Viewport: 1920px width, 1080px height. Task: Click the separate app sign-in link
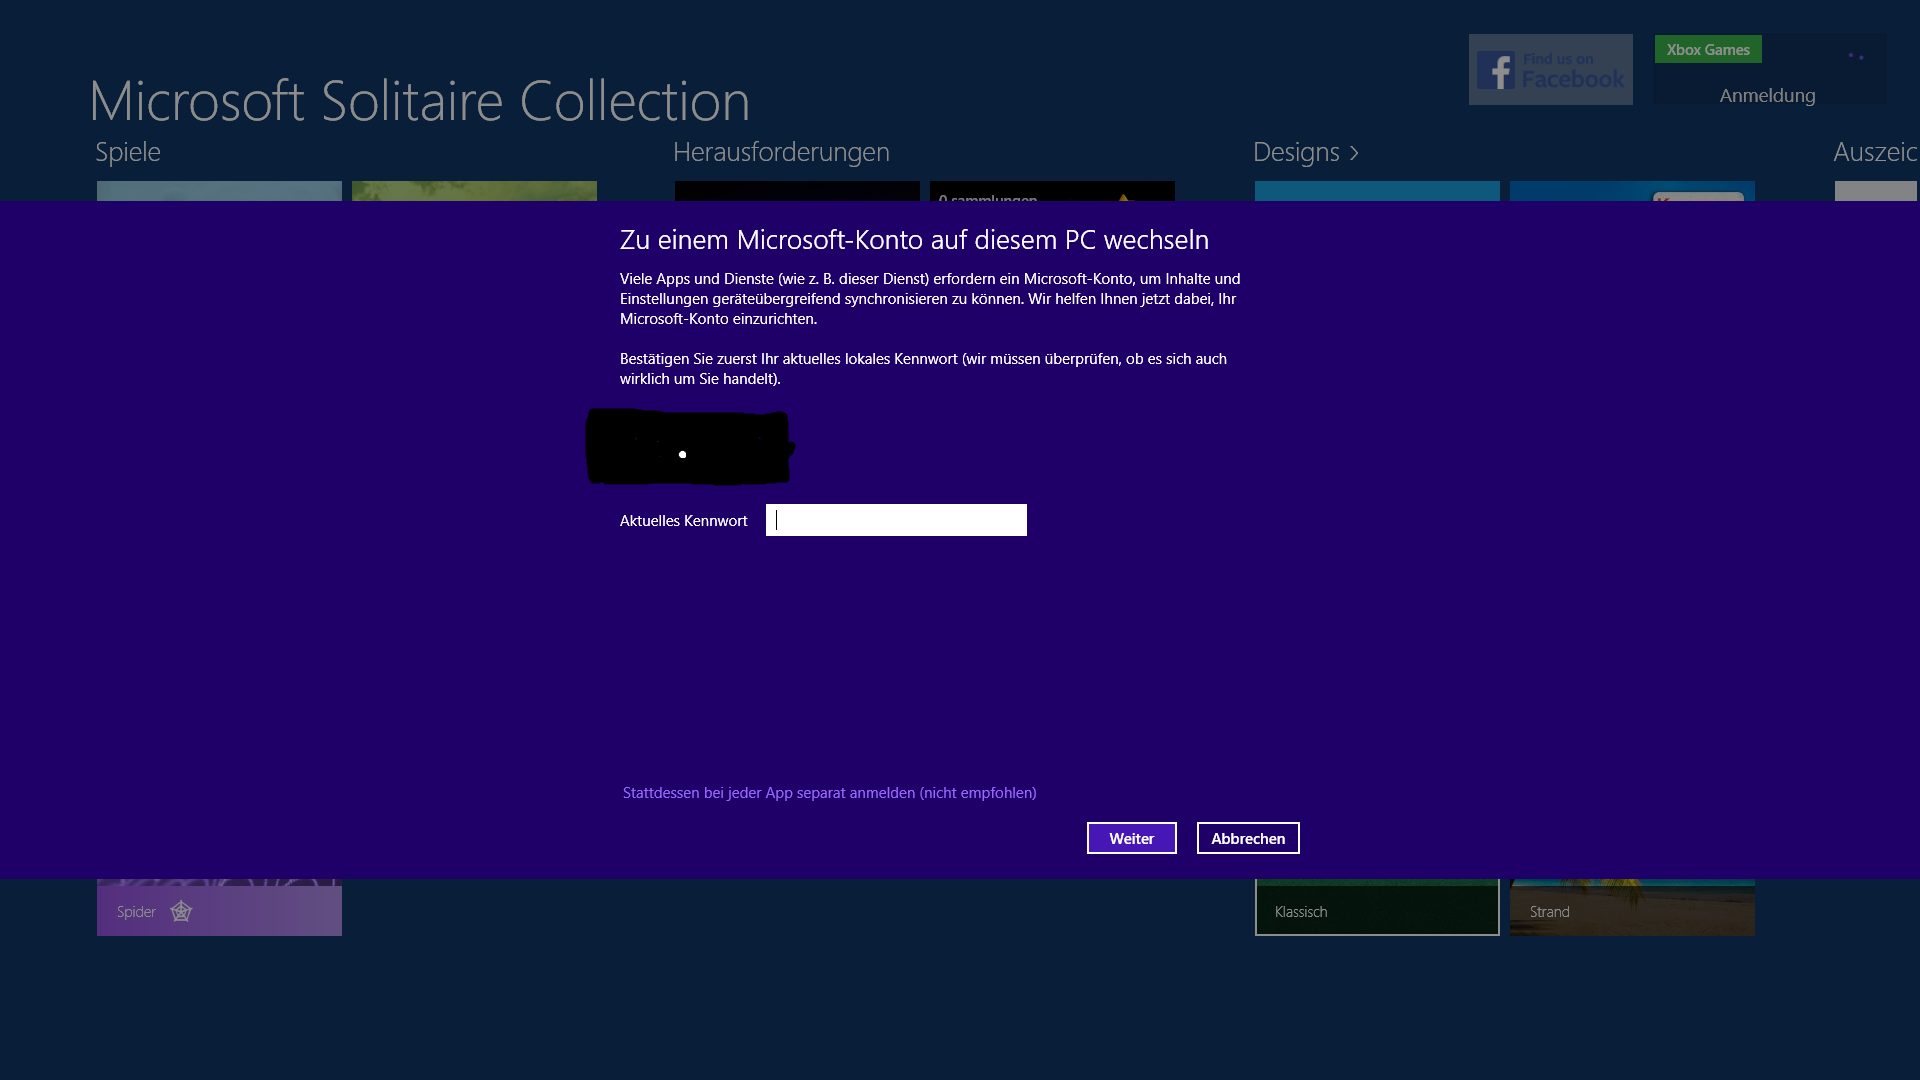click(x=829, y=792)
